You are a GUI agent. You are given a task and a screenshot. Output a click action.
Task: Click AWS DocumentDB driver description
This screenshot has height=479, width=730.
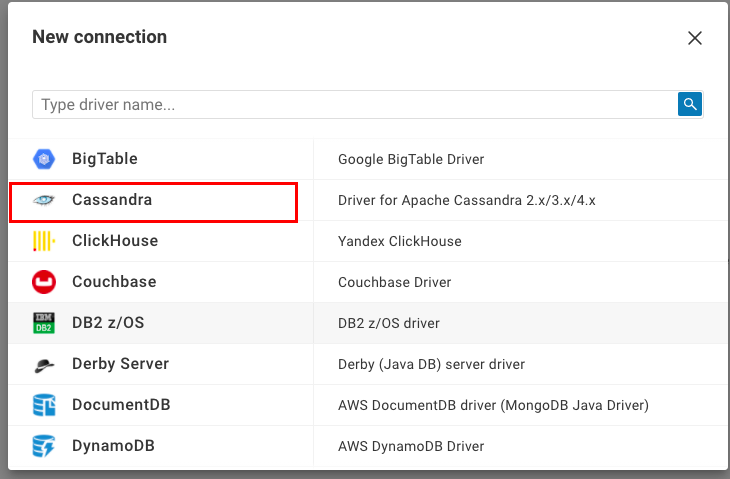[493, 405]
